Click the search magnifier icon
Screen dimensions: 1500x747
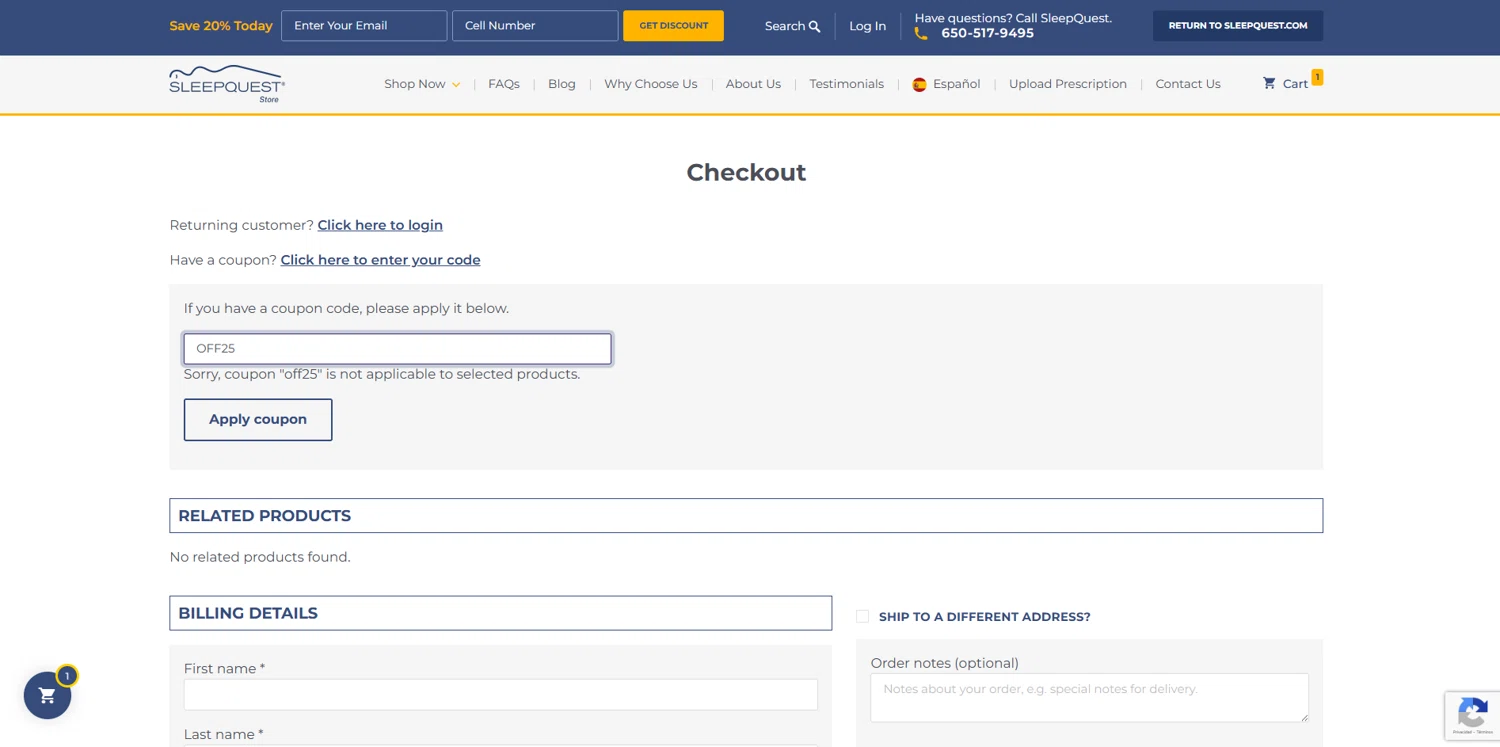coord(814,27)
